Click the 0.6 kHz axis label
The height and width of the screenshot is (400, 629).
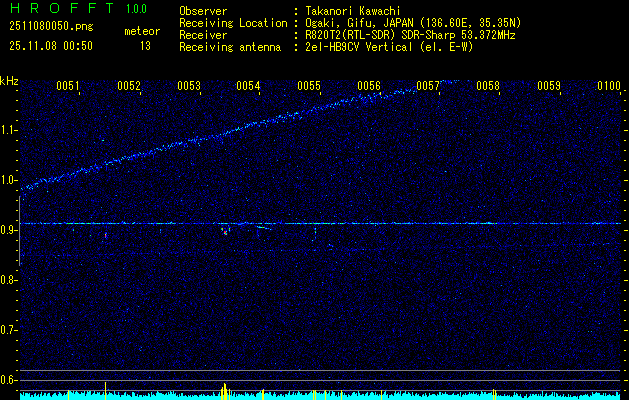pos(8,380)
